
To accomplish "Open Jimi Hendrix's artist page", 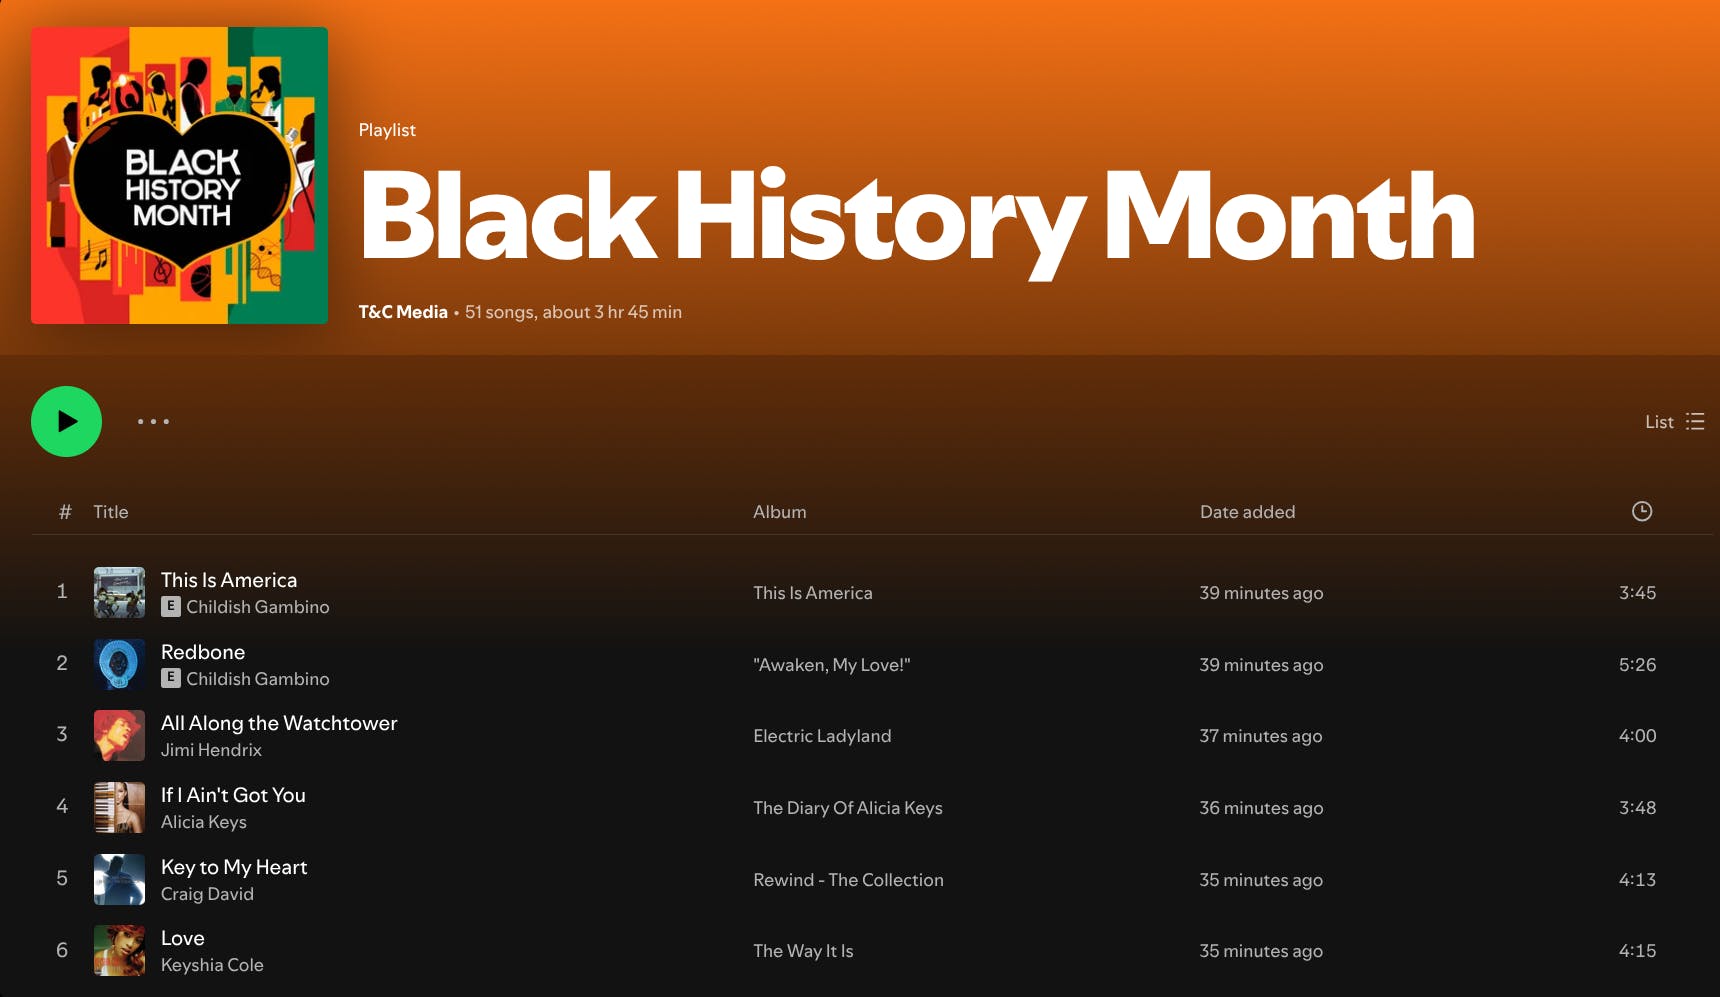I will pyautogui.click(x=211, y=750).
